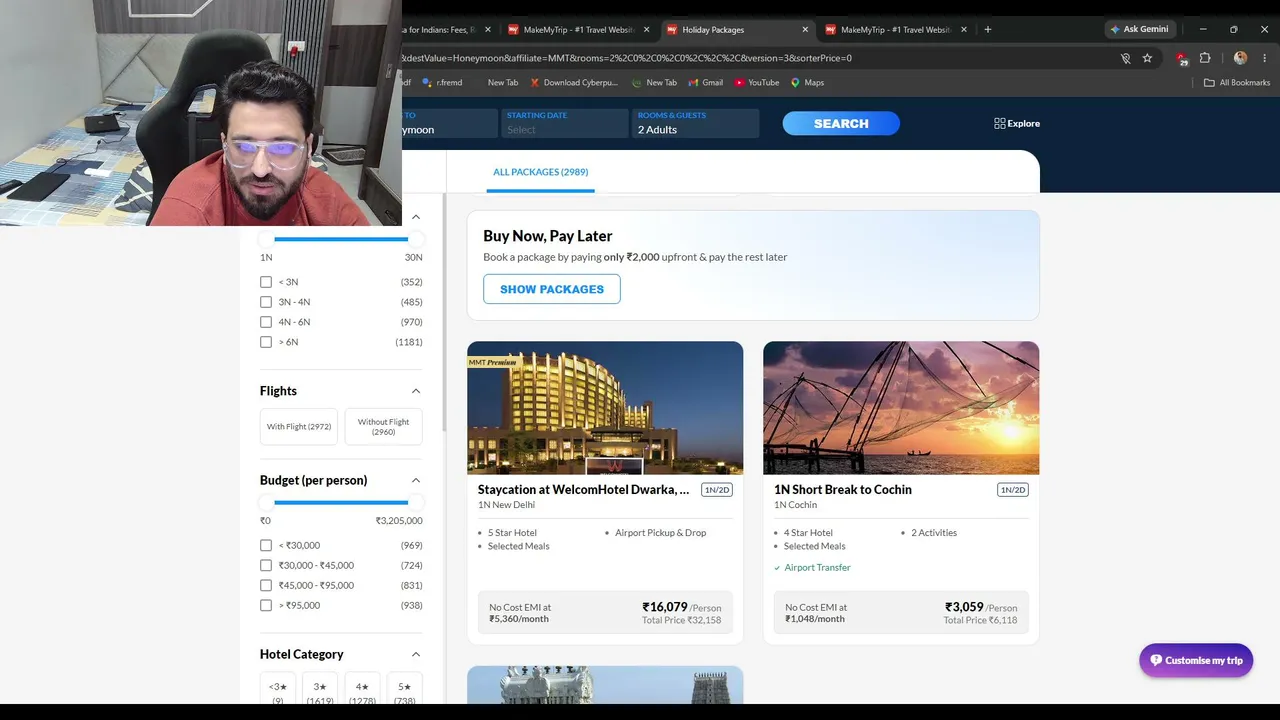Bookmark this page with the star icon
The image size is (1280, 720).
click(x=1147, y=58)
